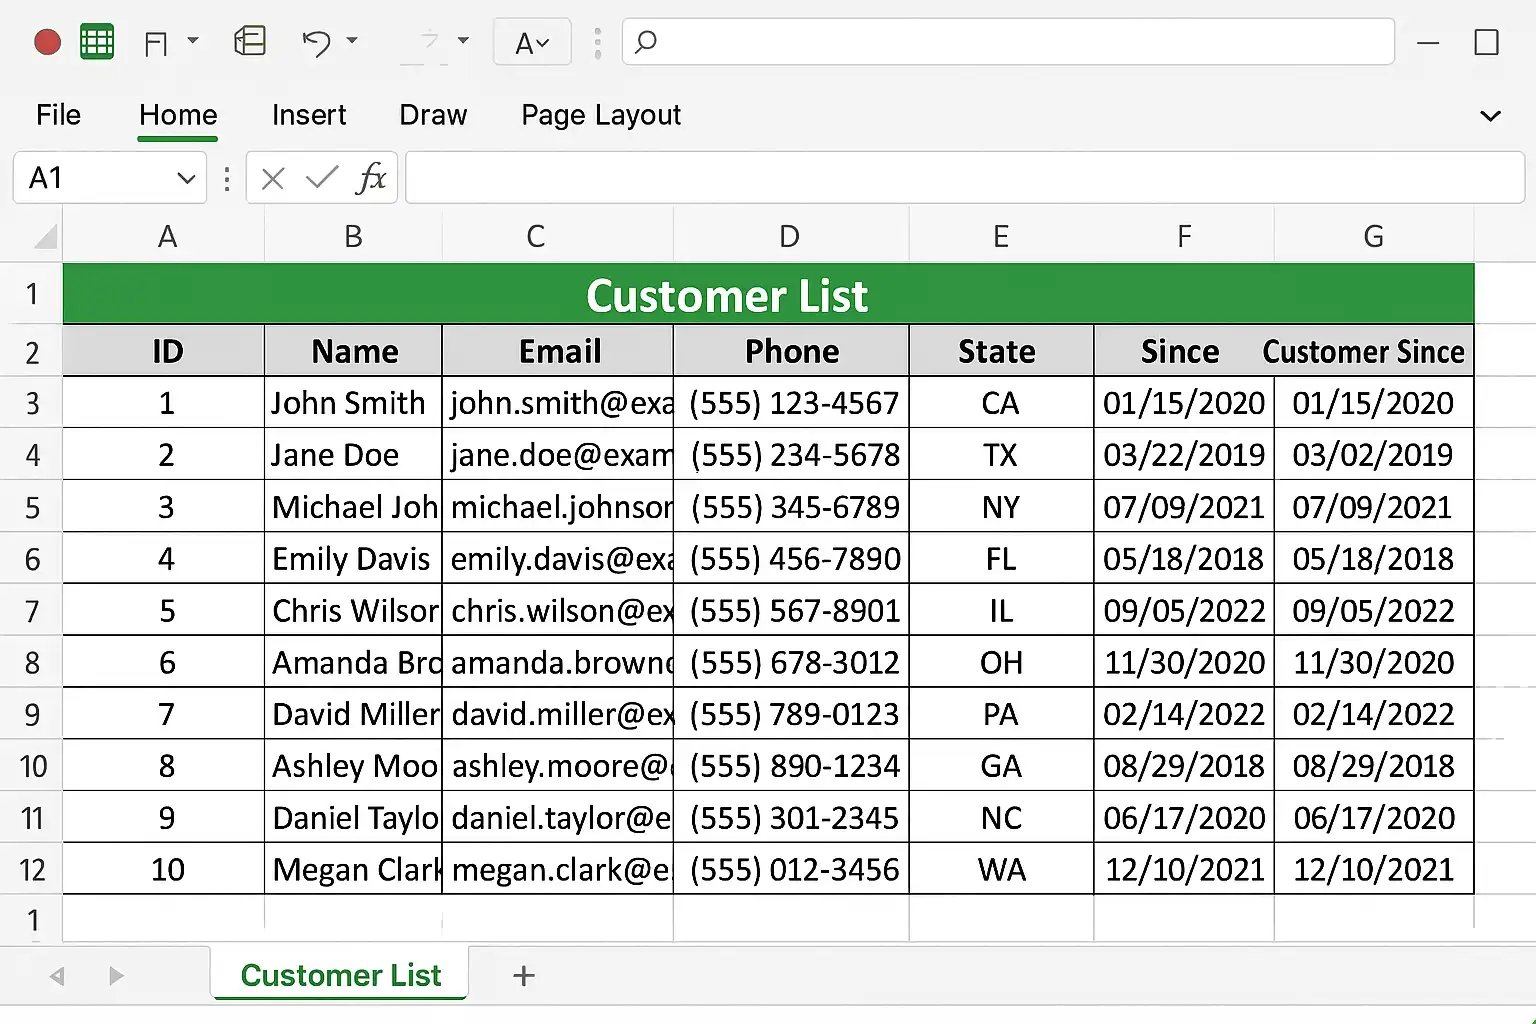Click the green Excel spreadsheet icon
Image resolution: width=1536 pixels, height=1024 pixels.
(x=97, y=42)
